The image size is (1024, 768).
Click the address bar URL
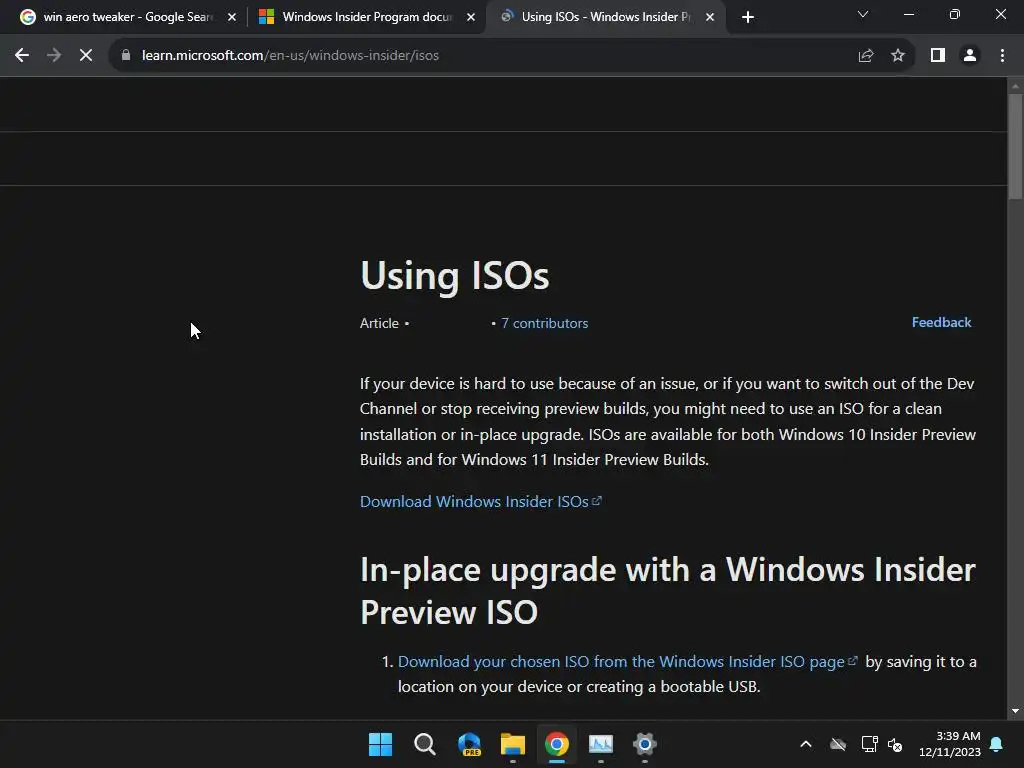coord(290,56)
